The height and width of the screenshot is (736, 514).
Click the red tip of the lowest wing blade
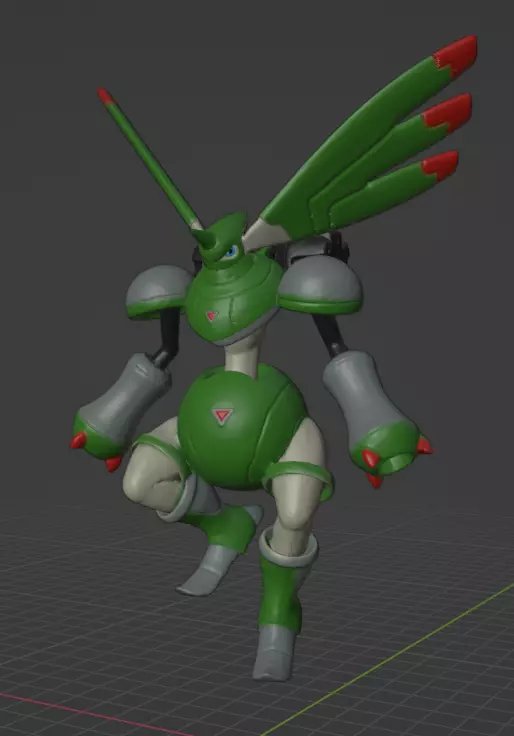pos(440,165)
